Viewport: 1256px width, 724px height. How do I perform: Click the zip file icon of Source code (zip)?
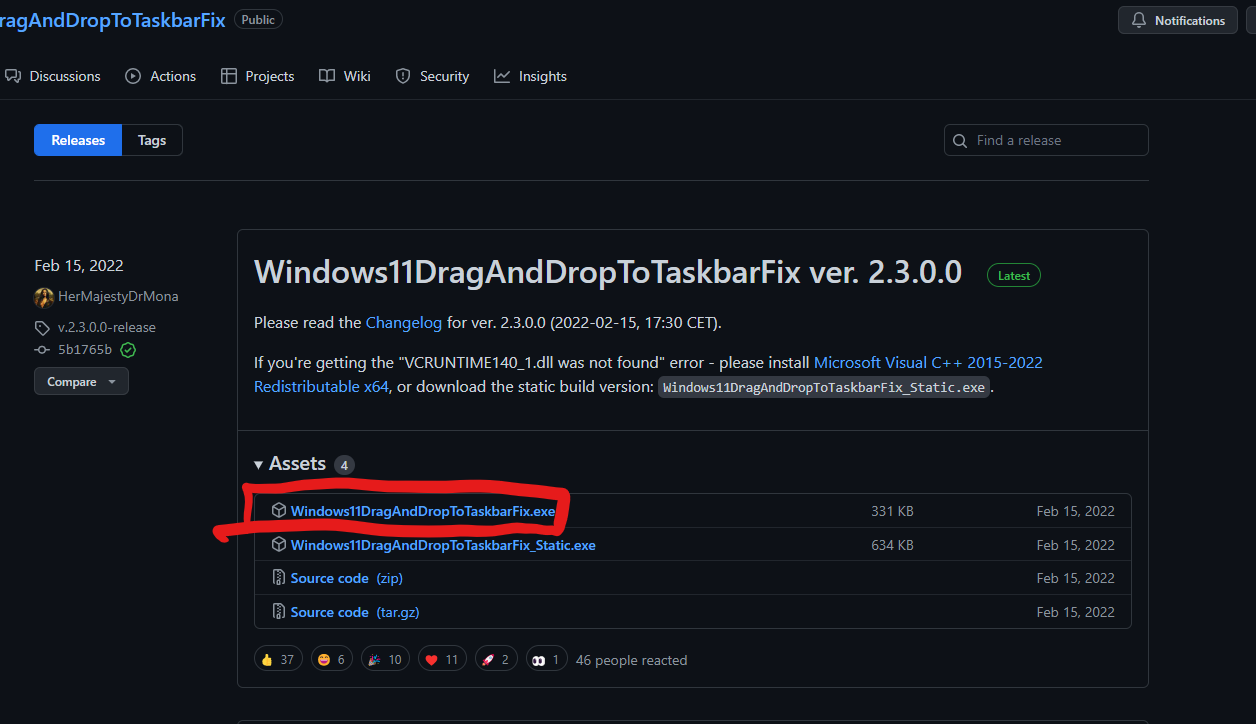(279, 578)
